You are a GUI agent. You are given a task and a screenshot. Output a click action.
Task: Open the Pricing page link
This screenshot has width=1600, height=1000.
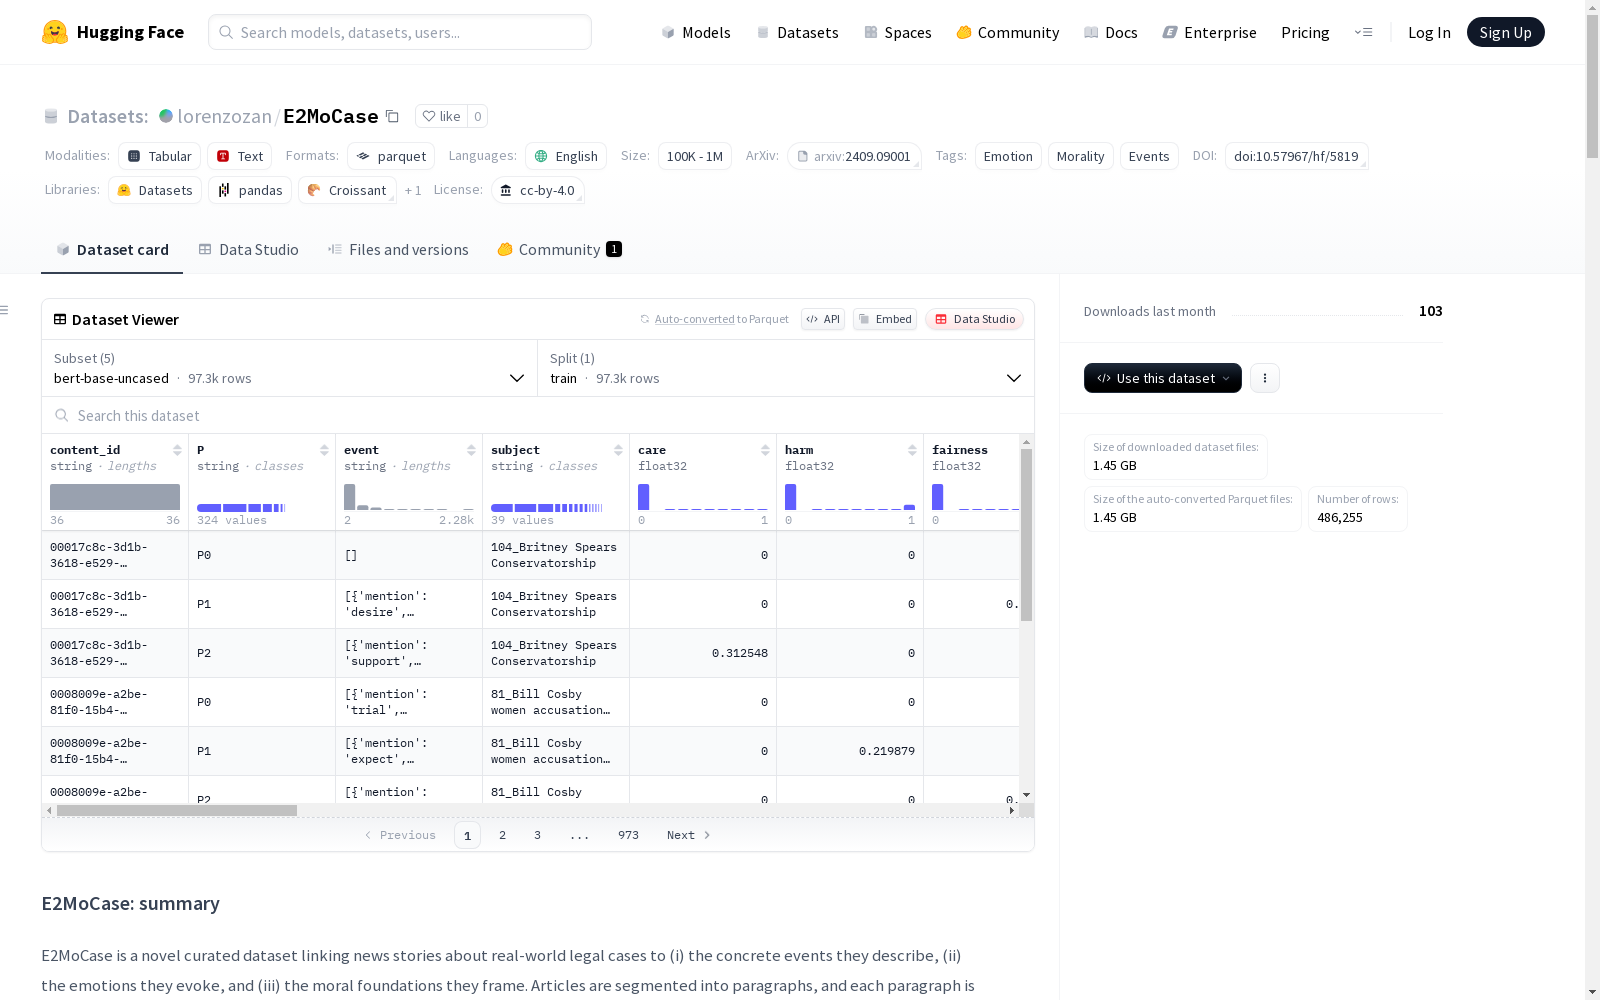point(1305,32)
